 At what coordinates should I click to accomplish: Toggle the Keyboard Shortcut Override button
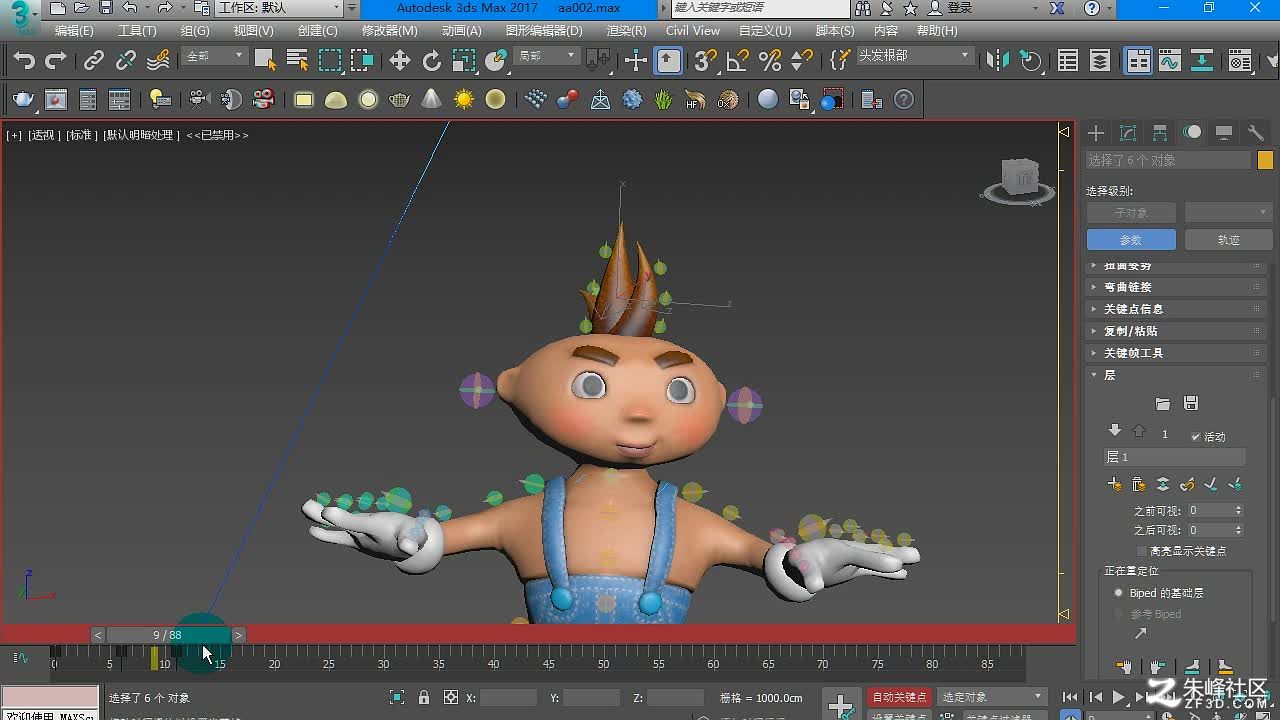[x=668, y=61]
